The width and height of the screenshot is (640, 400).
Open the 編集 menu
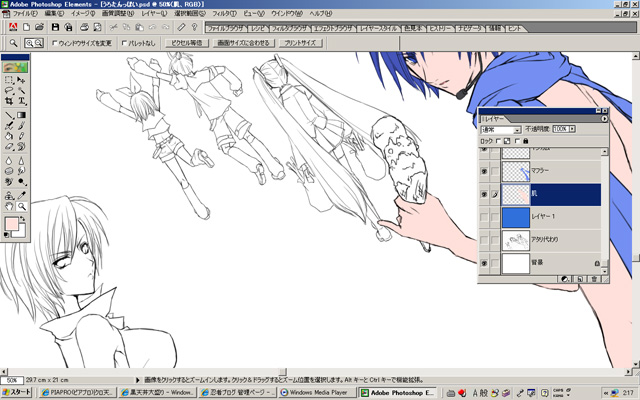point(54,13)
